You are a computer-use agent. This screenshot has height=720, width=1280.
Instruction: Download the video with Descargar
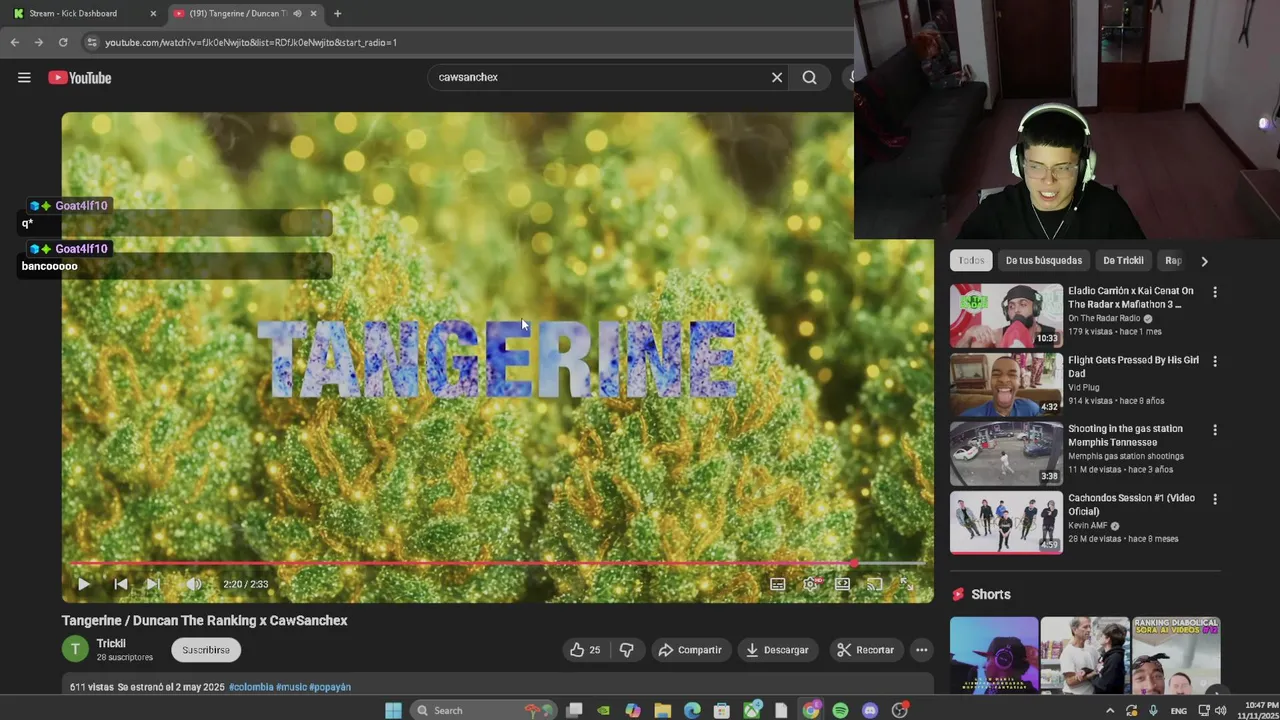(x=777, y=650)
